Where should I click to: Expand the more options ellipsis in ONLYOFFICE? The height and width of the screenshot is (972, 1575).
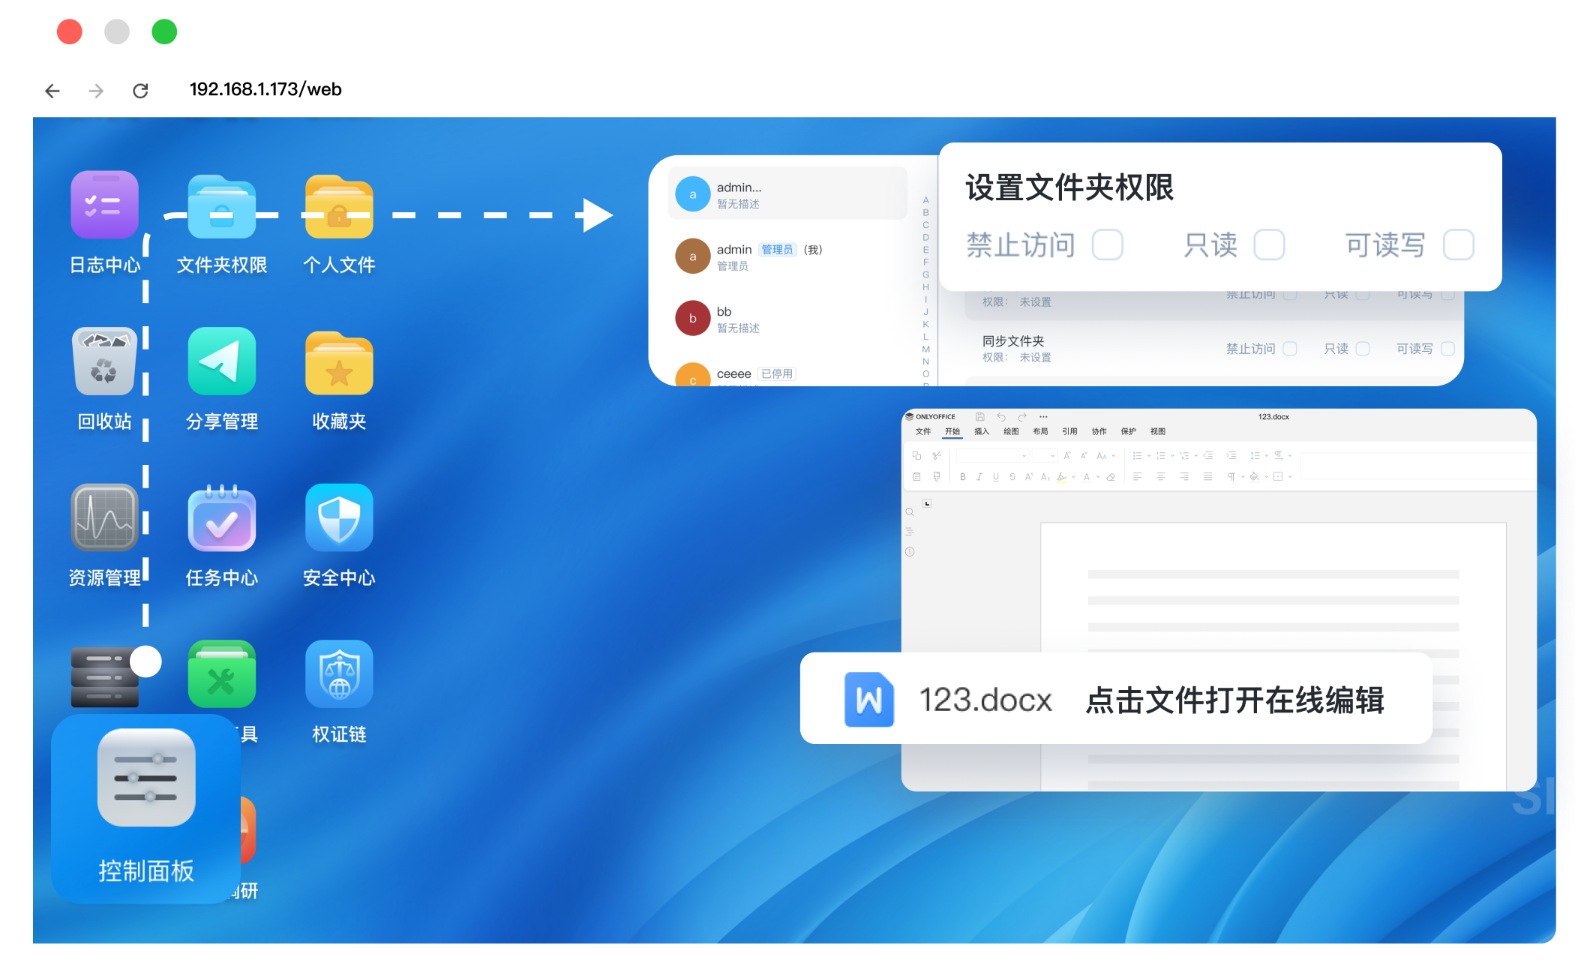pos(1043,417)
